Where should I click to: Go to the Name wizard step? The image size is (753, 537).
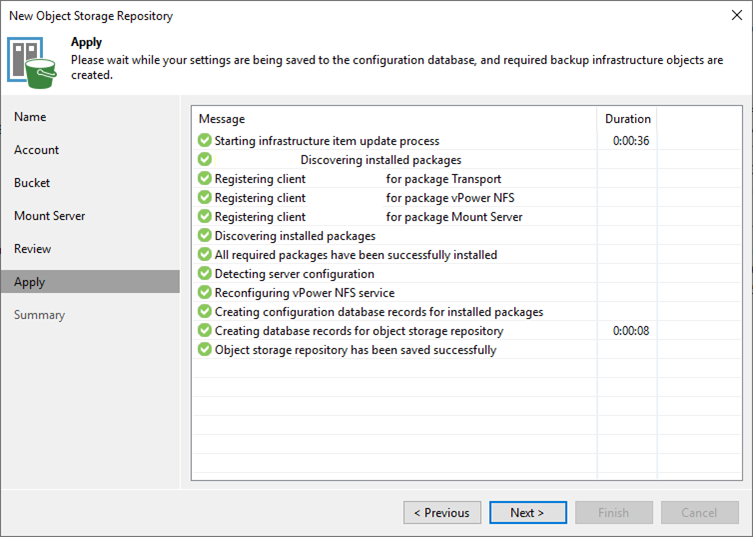point(30,117)
